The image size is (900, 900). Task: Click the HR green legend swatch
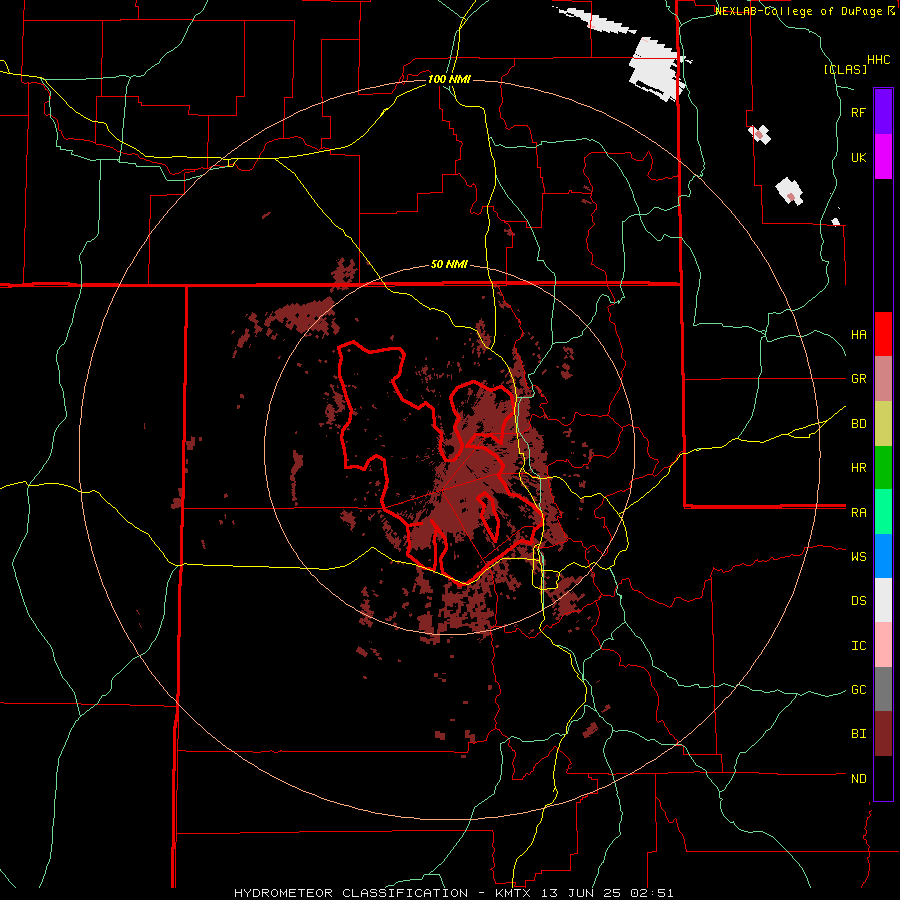pos(883,468)
